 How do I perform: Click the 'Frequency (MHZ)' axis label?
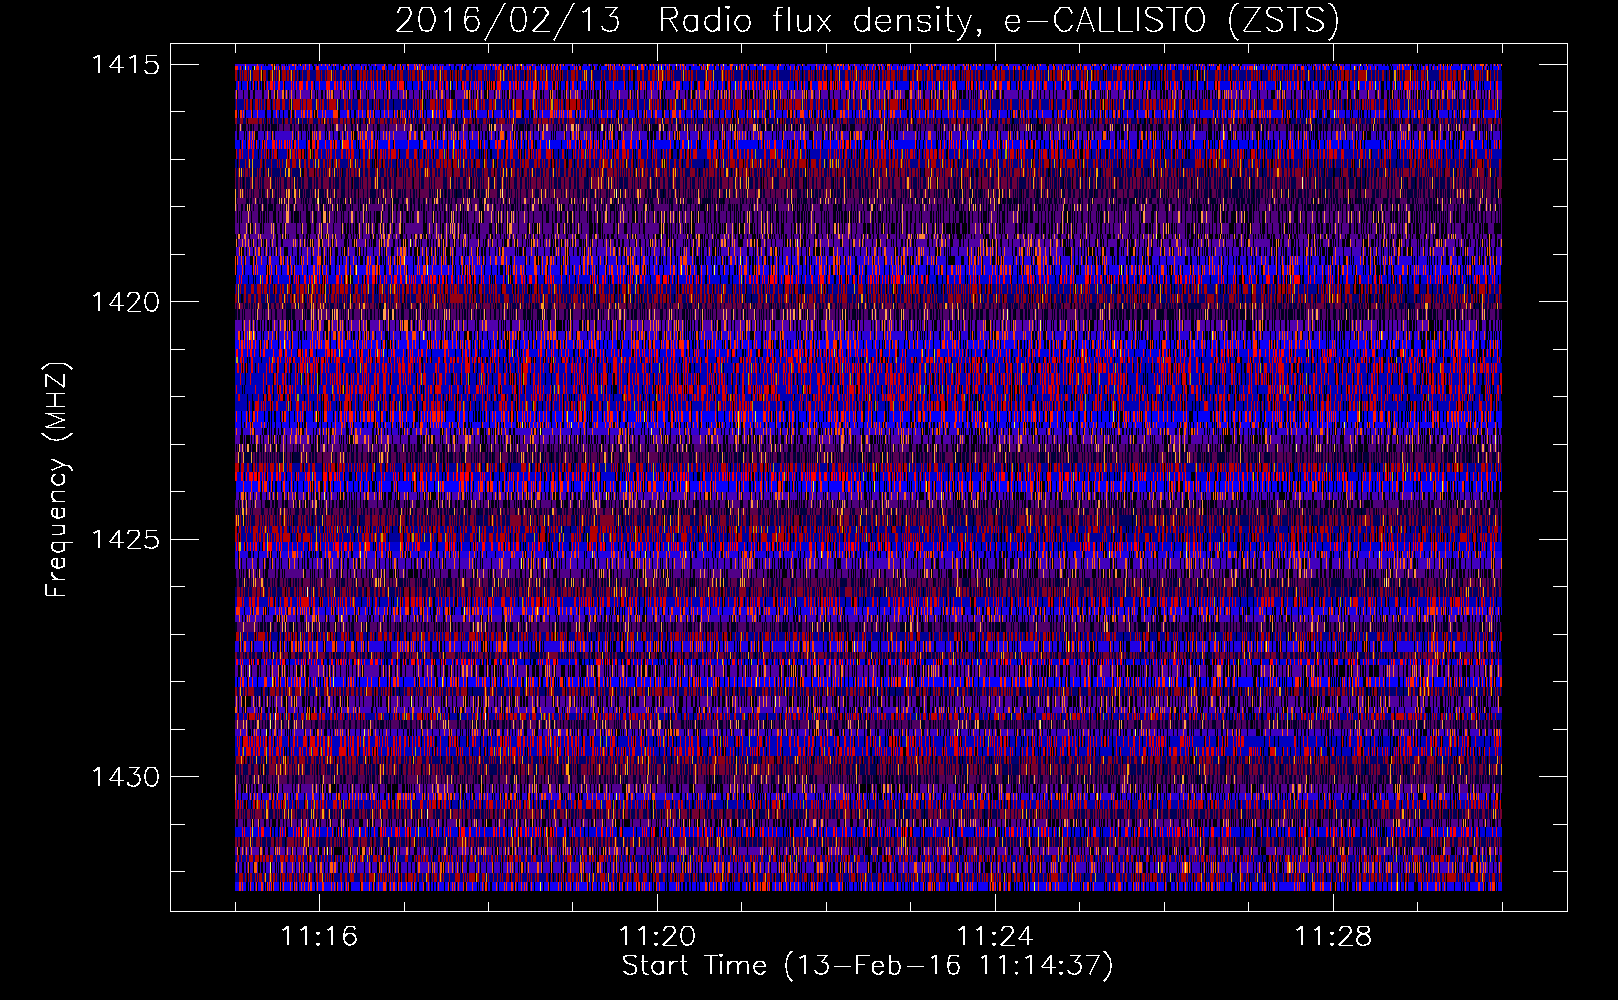(x=57, y=480)
